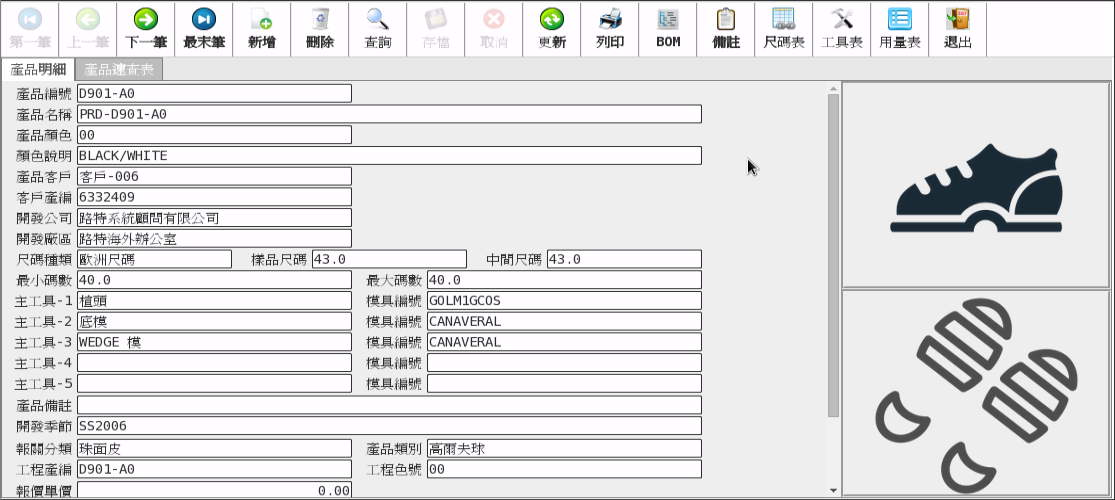The width and height of the screenshot is (1115, 500).
Task: Click the 產品客戶 field 客戶-006
Action: pos(214,176)
